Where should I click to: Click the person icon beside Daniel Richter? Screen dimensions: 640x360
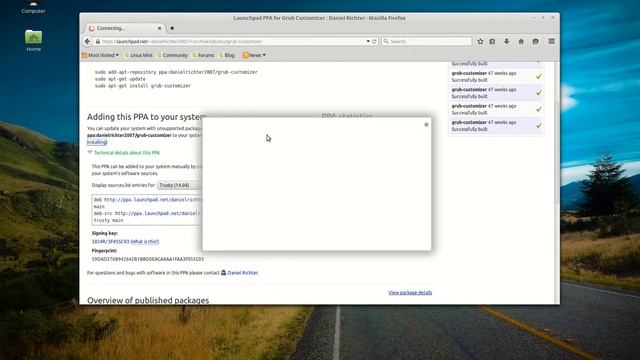[224, 273]
